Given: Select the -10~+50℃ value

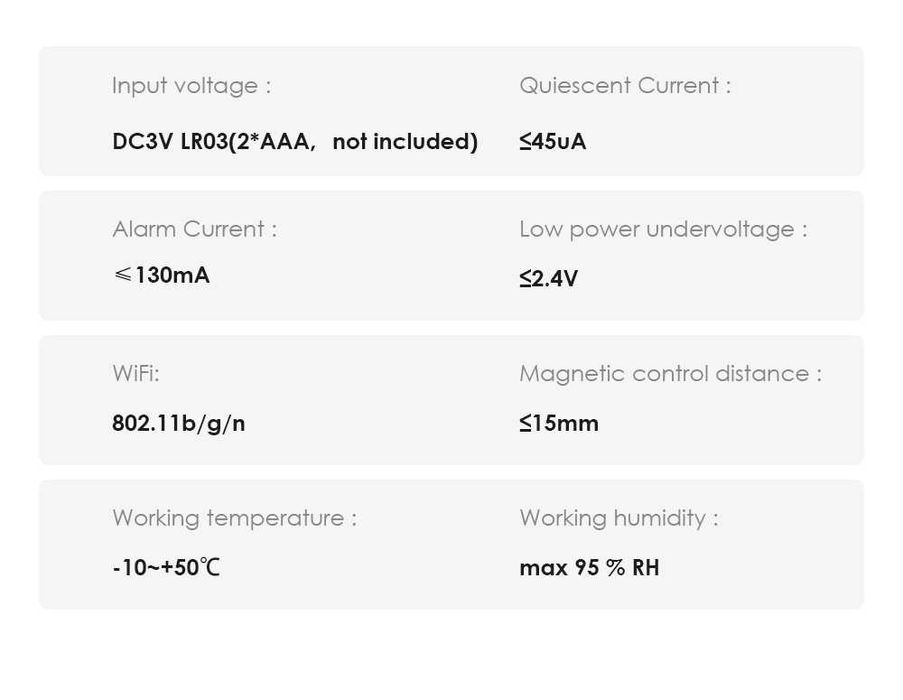Looking at the screenshot, I should pos(166,568).
